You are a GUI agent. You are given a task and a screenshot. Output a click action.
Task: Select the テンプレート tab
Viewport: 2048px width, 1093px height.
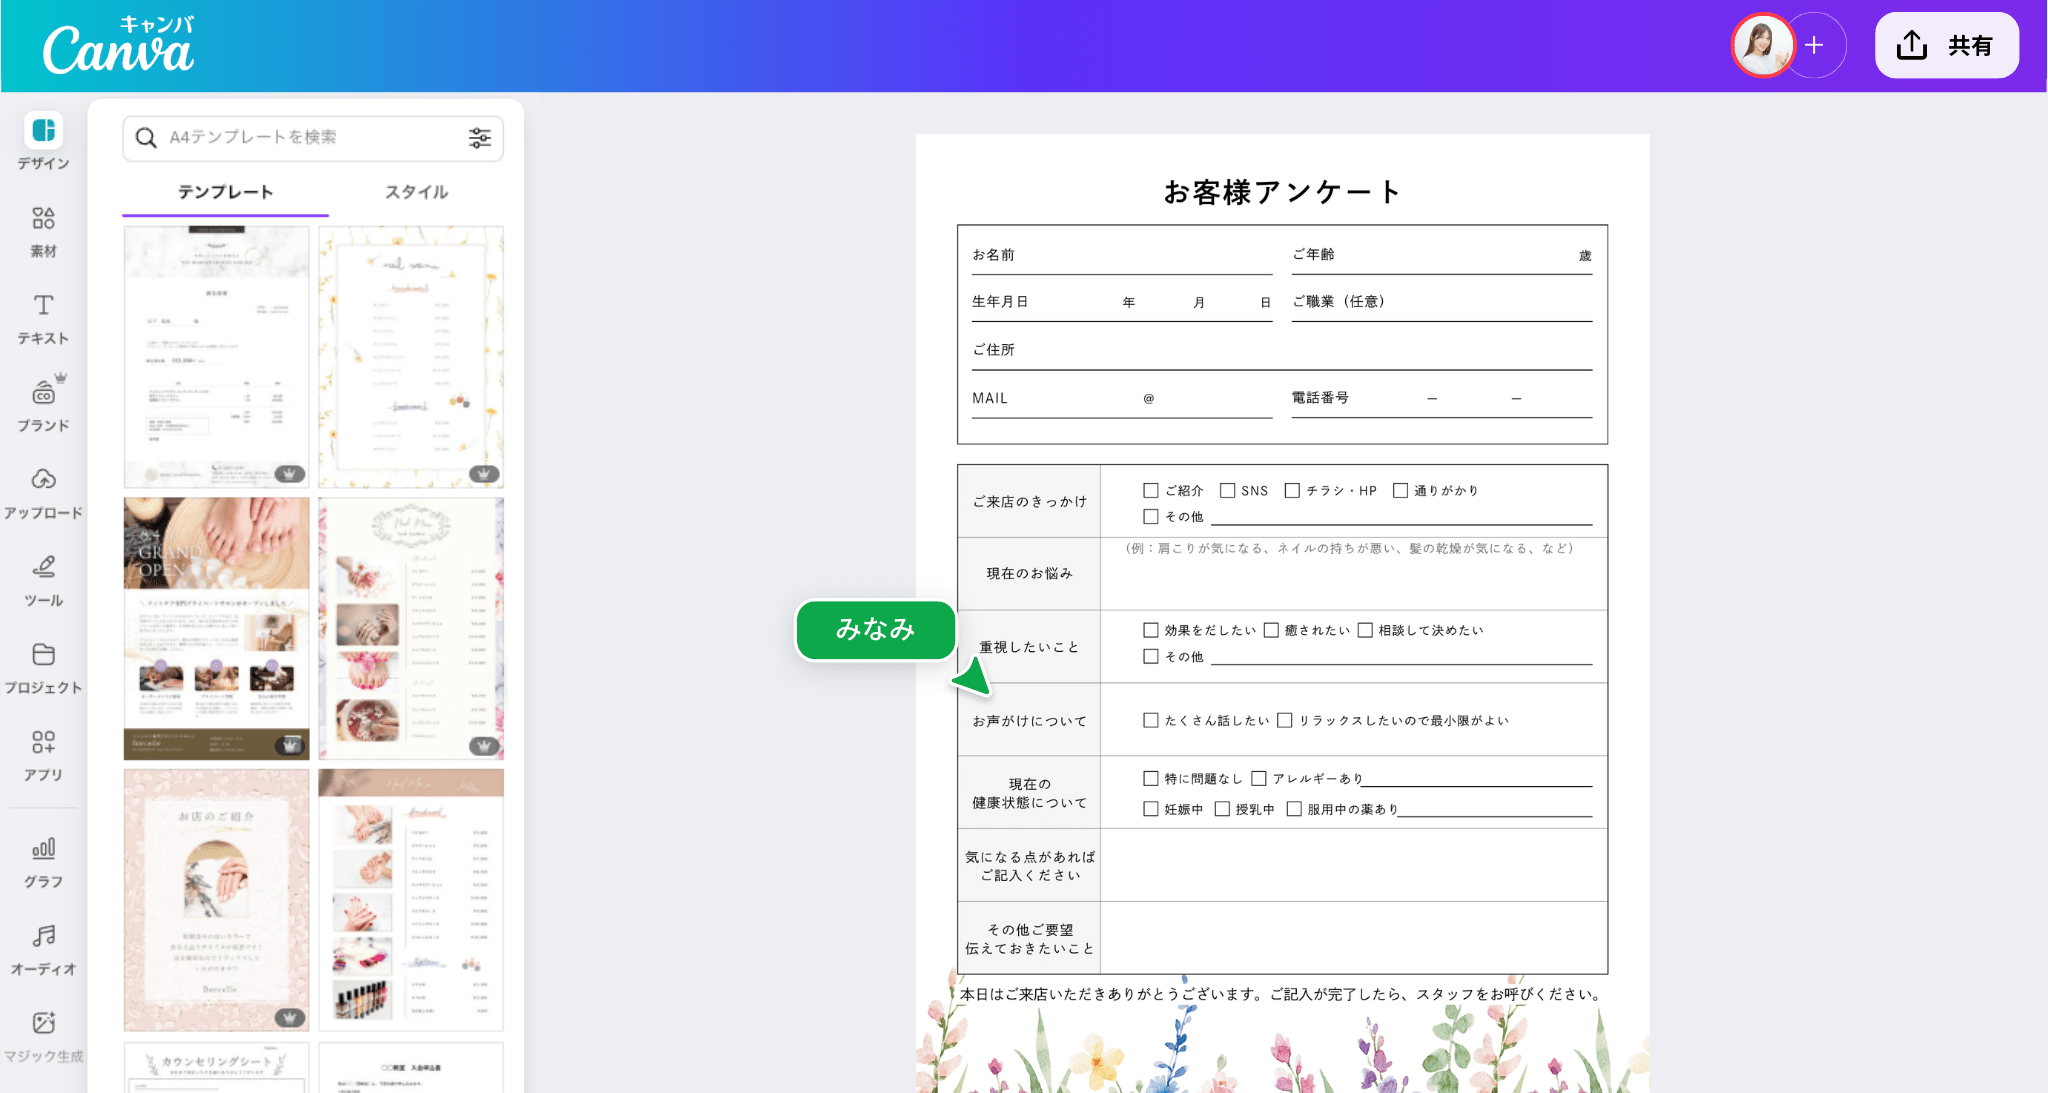pyautogui.click(x=224, y=191)
